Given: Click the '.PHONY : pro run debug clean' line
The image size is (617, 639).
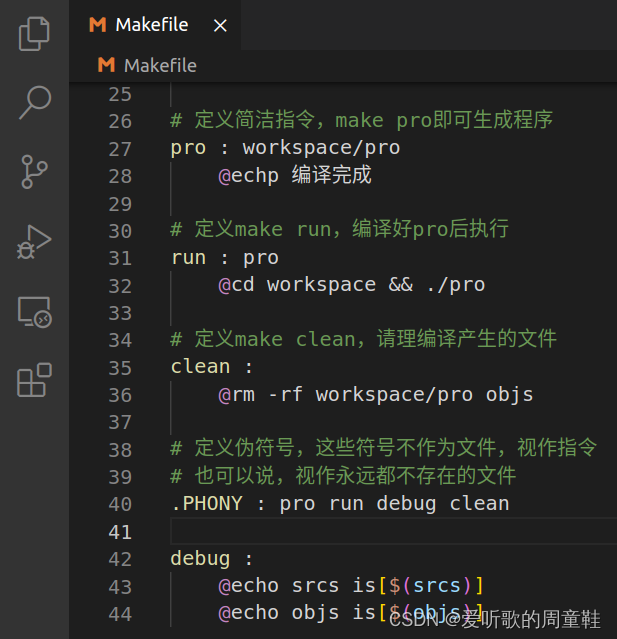Looking at the screenshot, I should [340, 504].
